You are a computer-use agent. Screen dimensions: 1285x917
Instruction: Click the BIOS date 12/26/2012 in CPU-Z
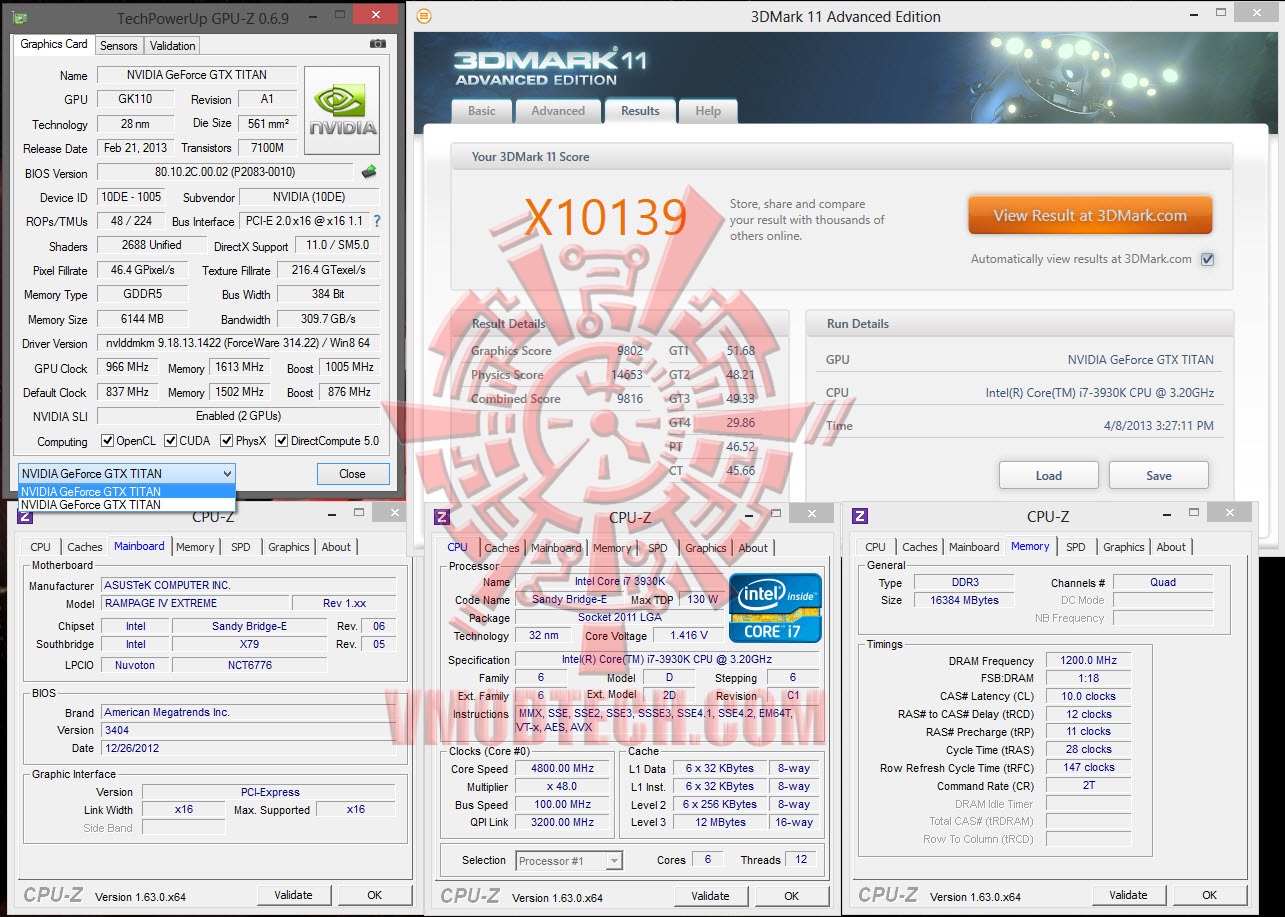[248, 748]
